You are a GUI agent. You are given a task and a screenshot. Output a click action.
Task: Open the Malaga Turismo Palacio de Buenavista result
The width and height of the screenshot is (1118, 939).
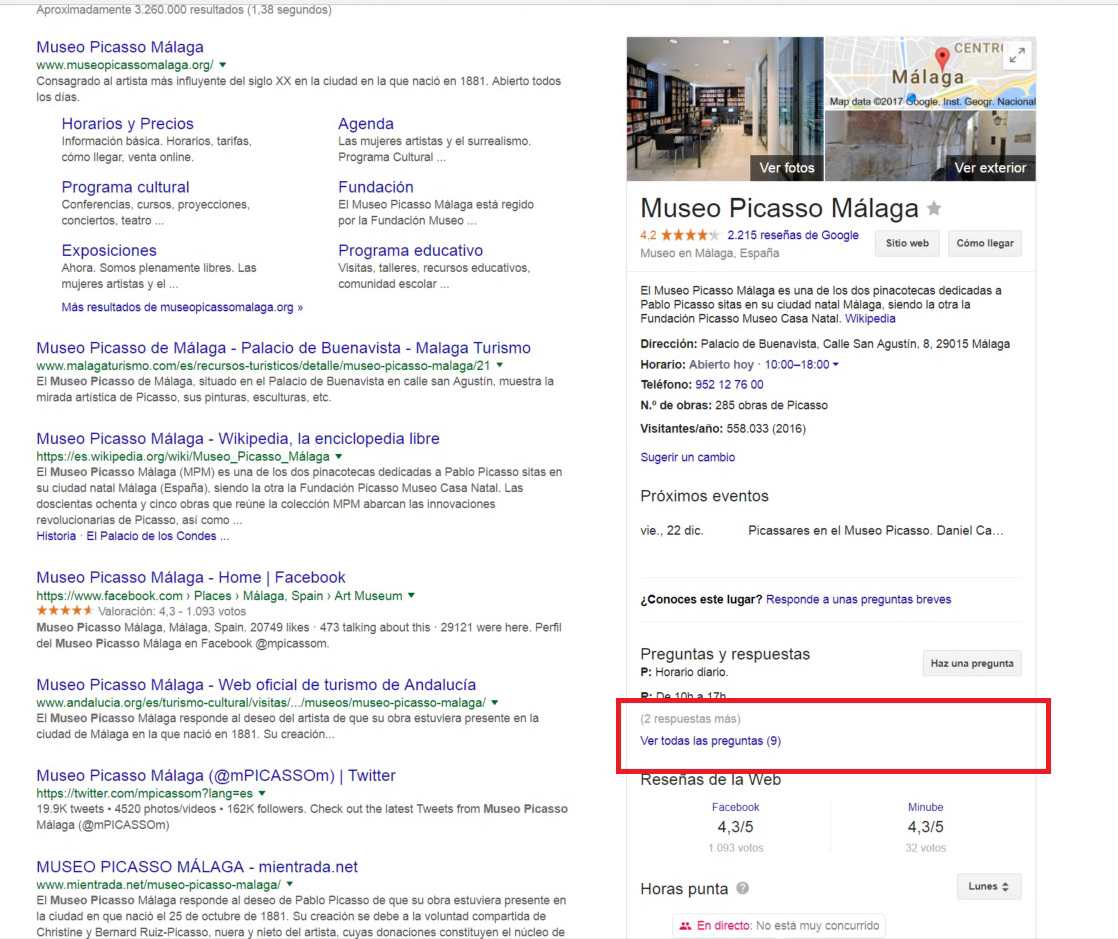click(x=284, y=348)
